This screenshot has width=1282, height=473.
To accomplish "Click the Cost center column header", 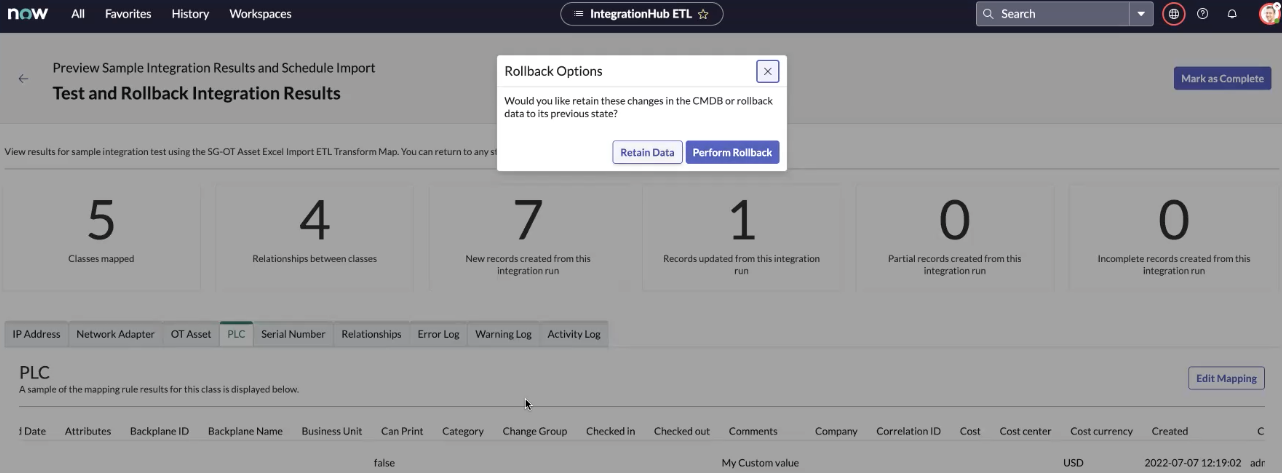I will click(x=1025, y=431).
